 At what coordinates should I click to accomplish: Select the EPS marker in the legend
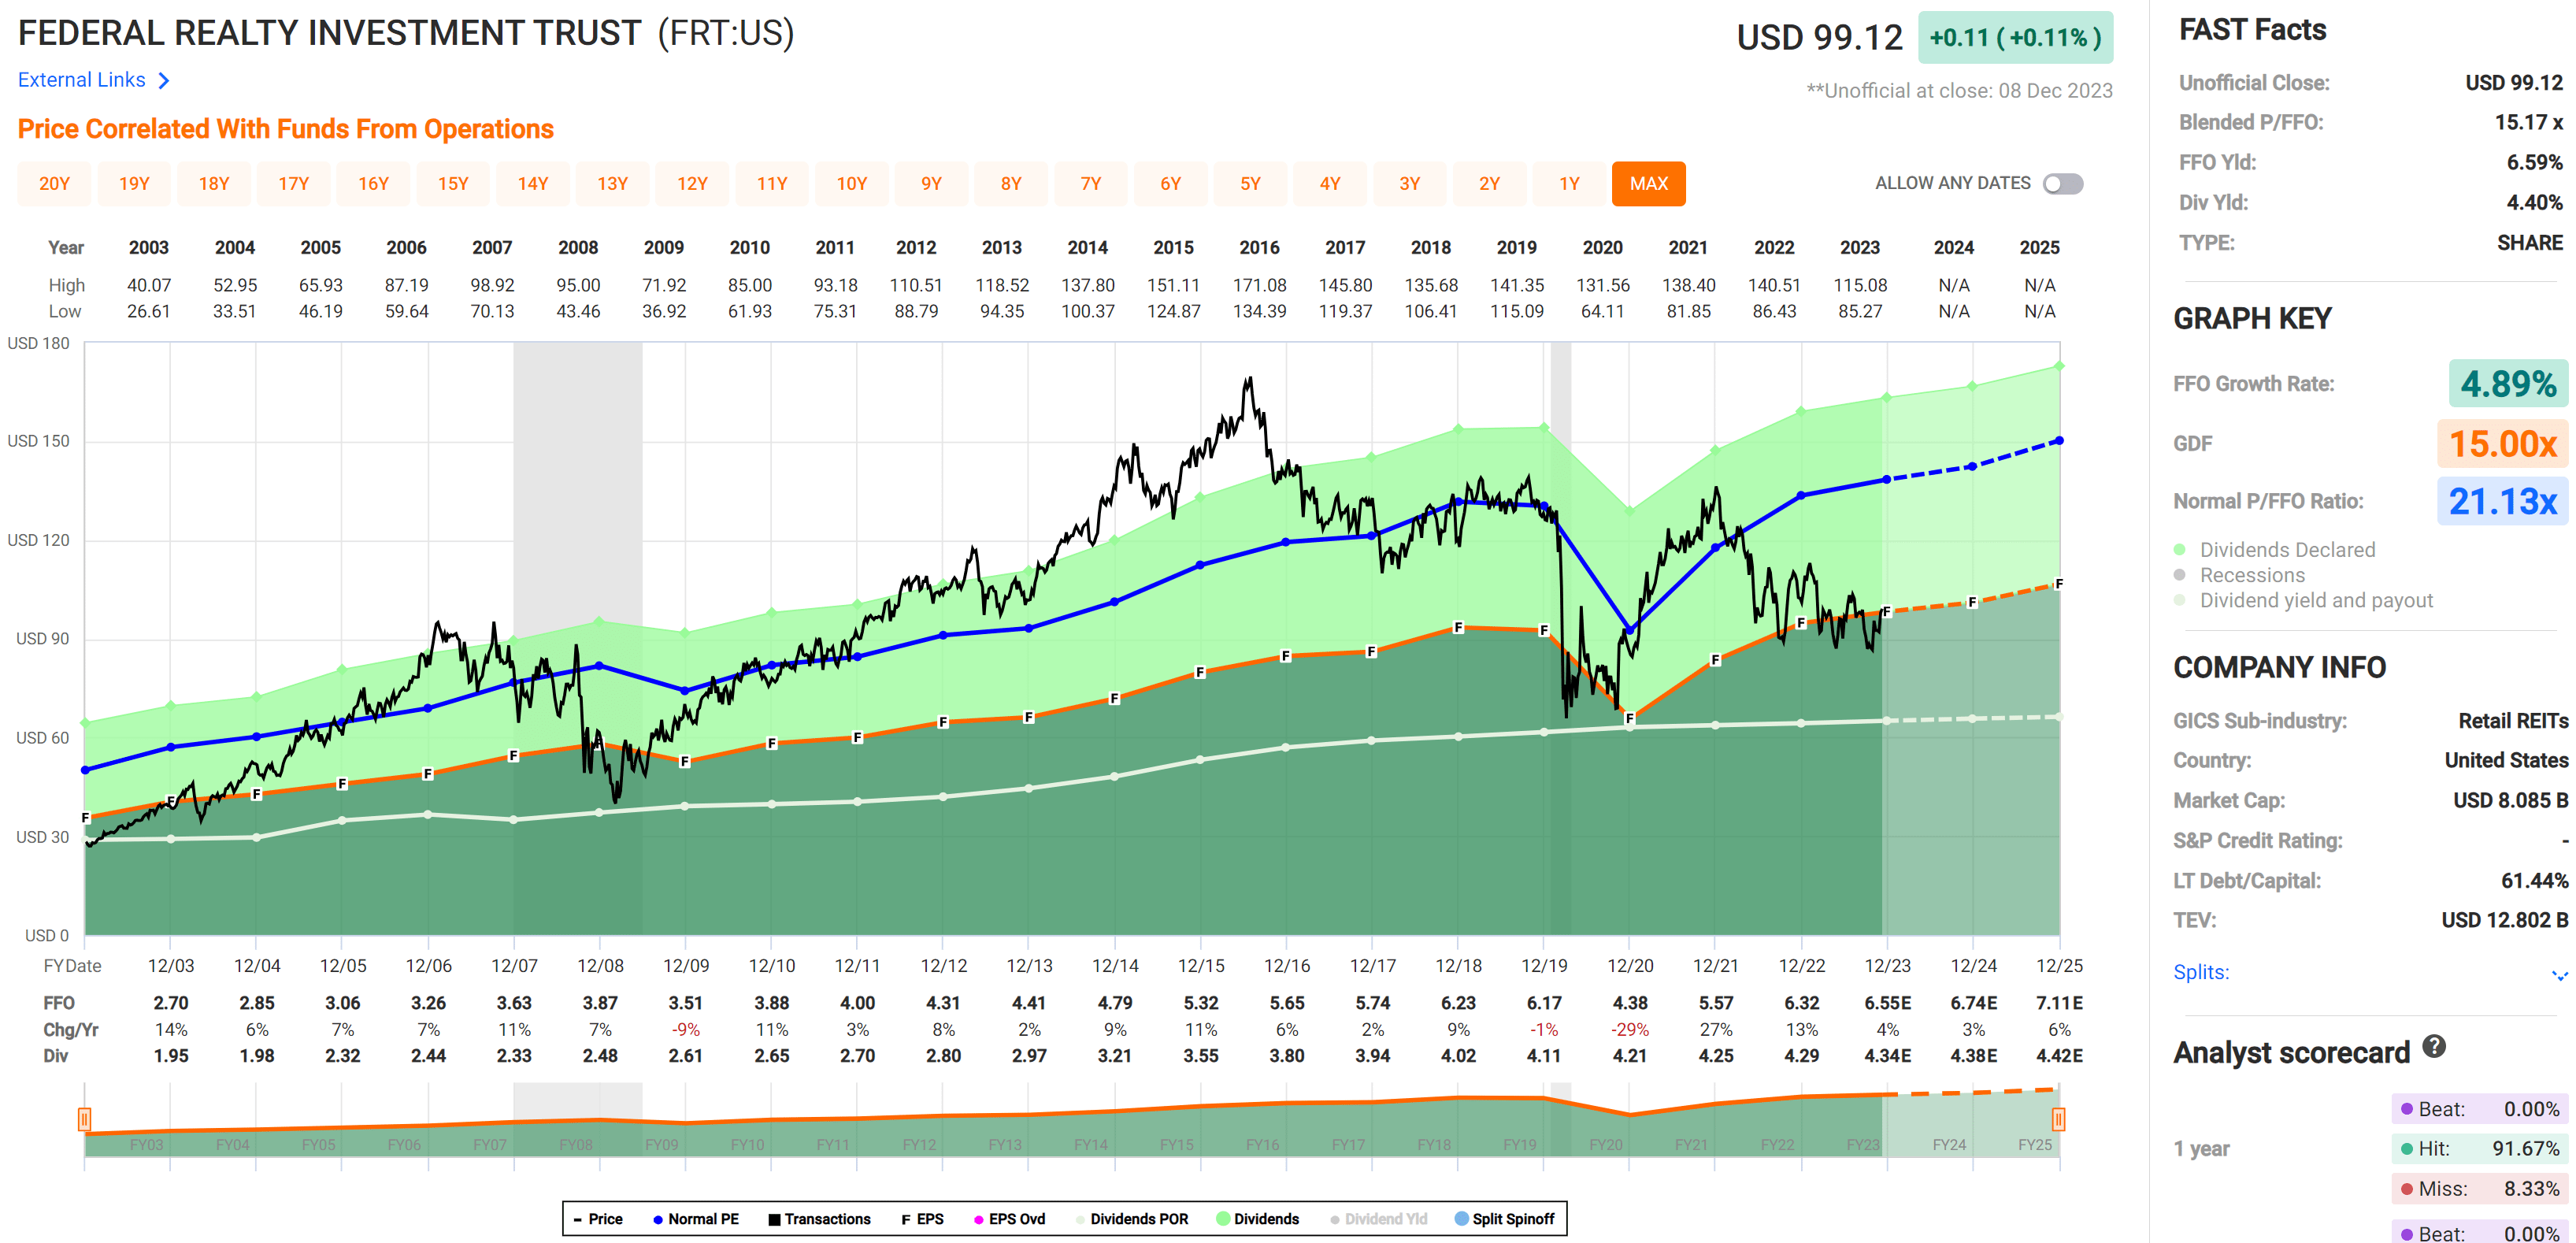(x=906, y=1219)
